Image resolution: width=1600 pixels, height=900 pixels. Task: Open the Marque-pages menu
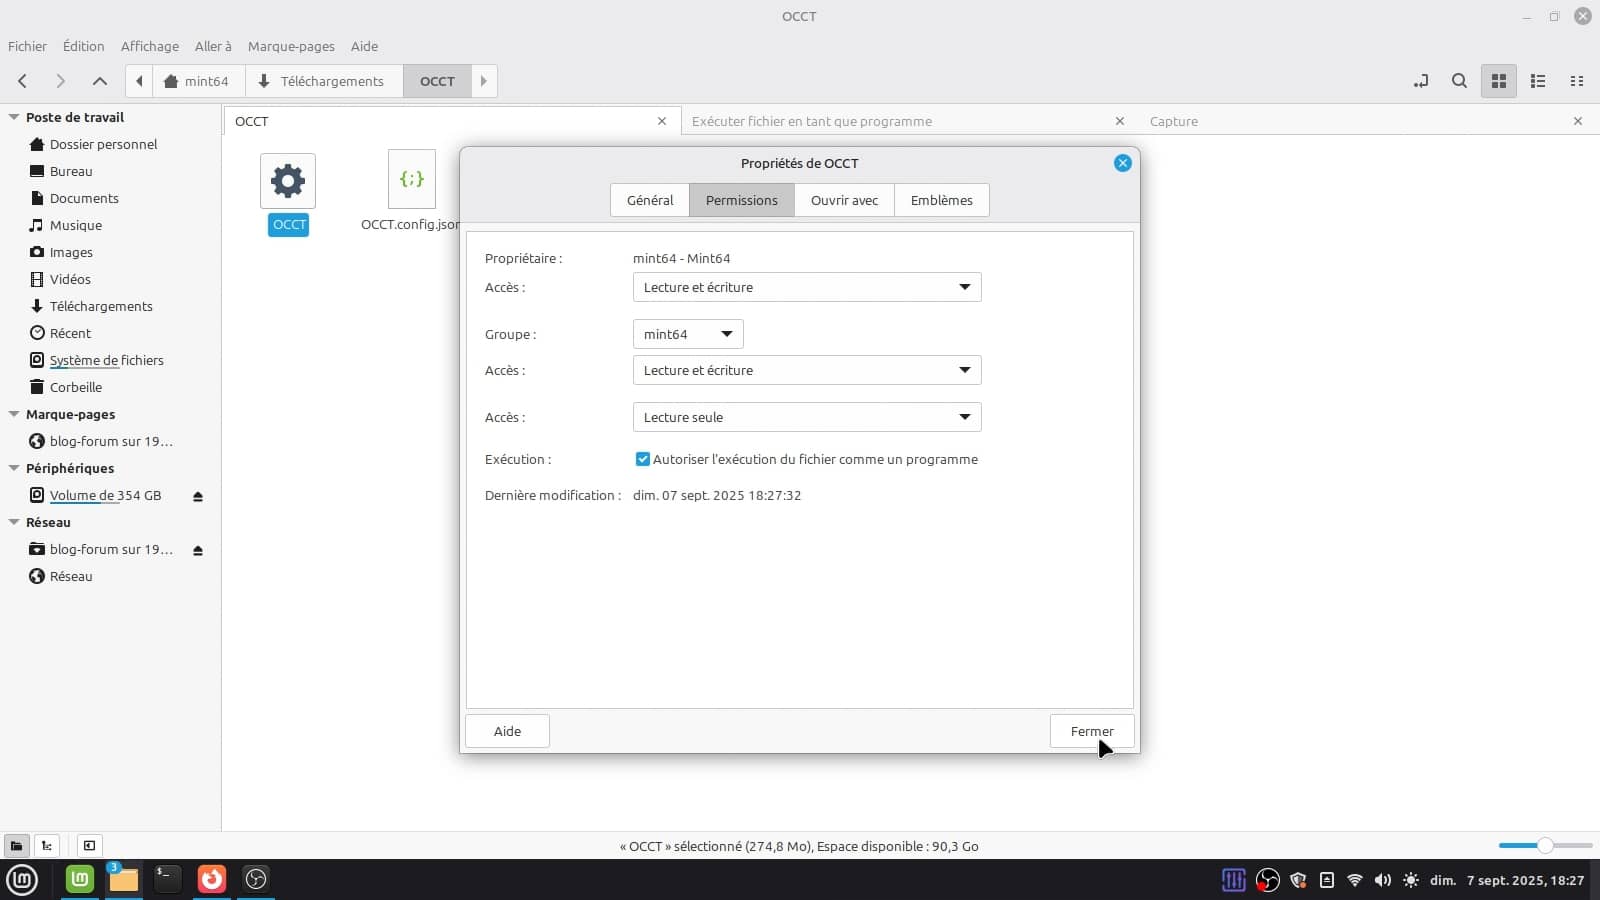pos(290,46)
